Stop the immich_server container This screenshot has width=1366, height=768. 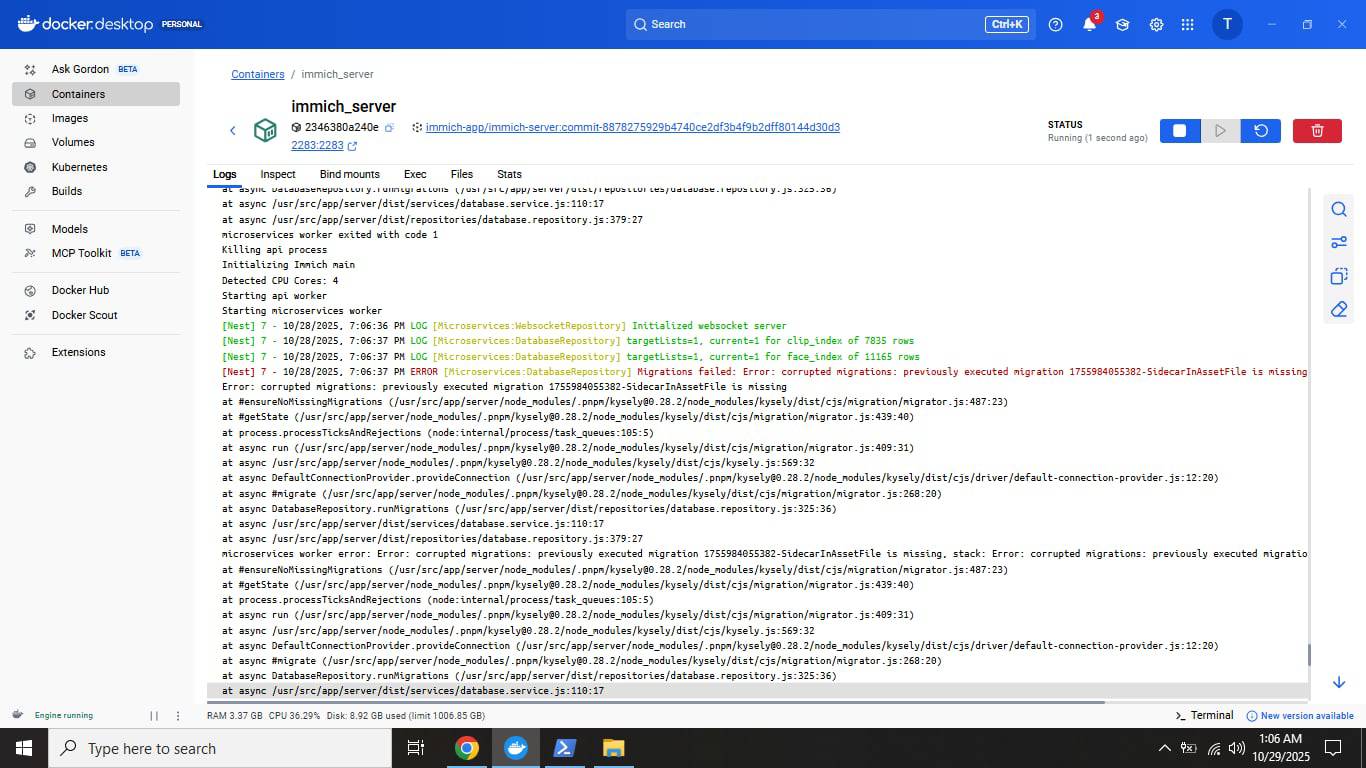coord(1180,130)
